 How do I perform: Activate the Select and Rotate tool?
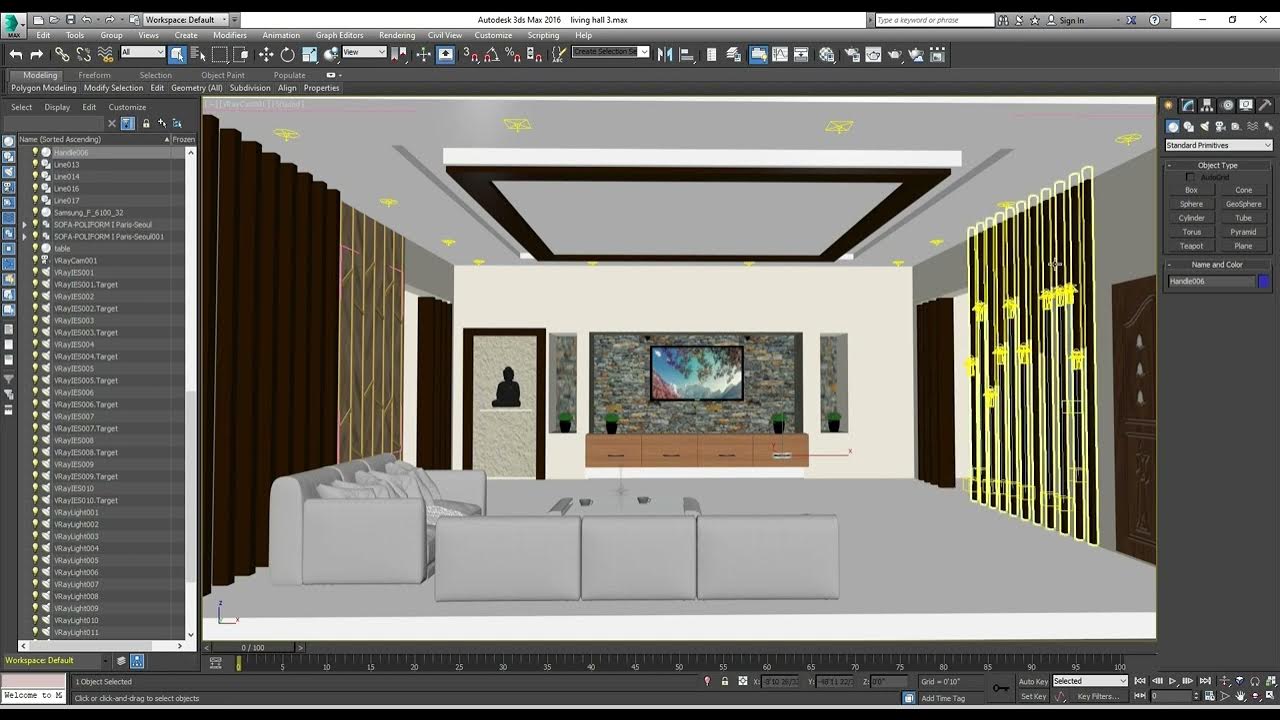[x=288, y=55]
